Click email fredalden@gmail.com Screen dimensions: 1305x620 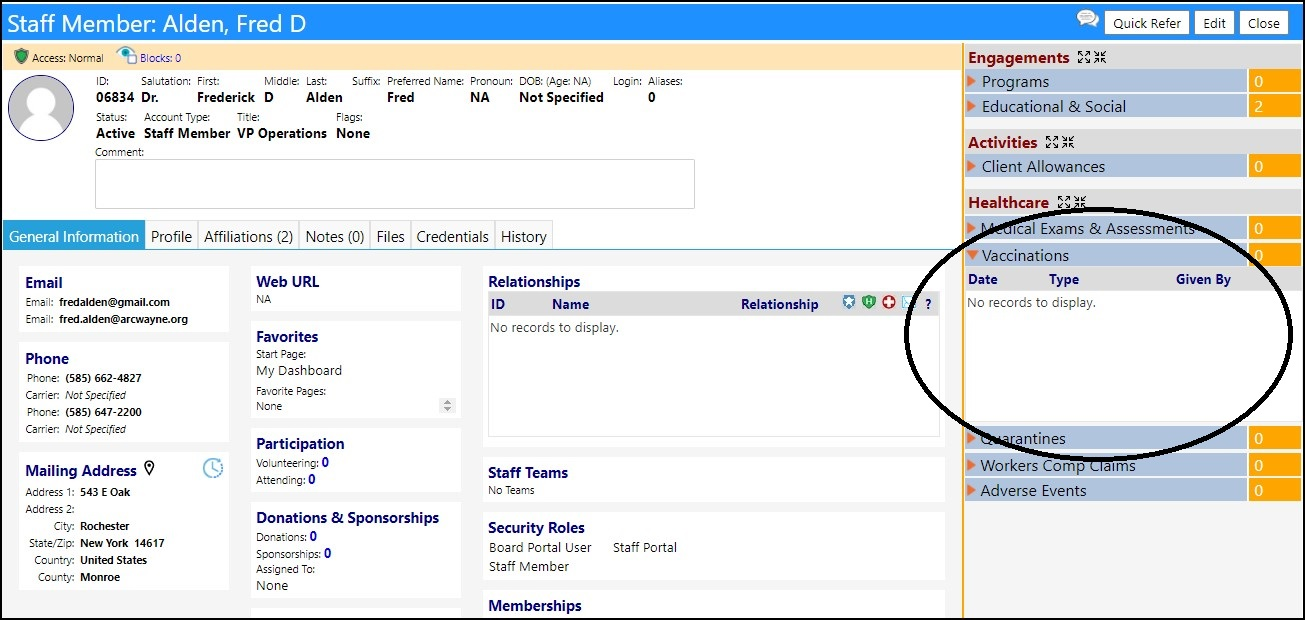114,302
